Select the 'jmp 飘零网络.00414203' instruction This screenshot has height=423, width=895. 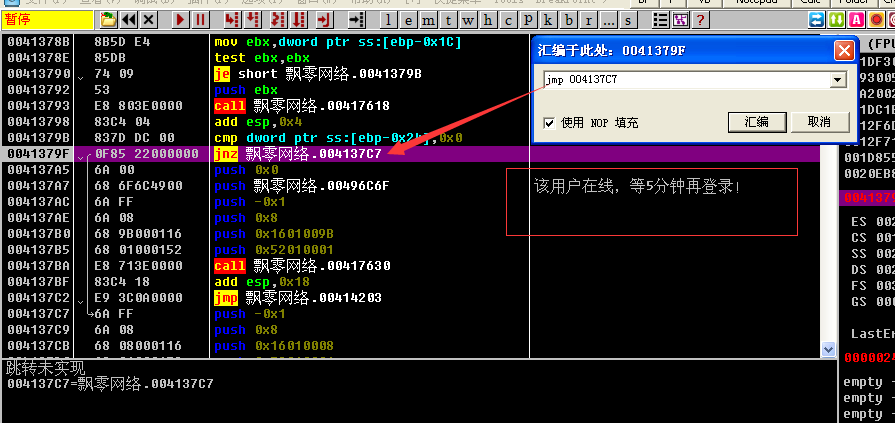click(298, 297)
